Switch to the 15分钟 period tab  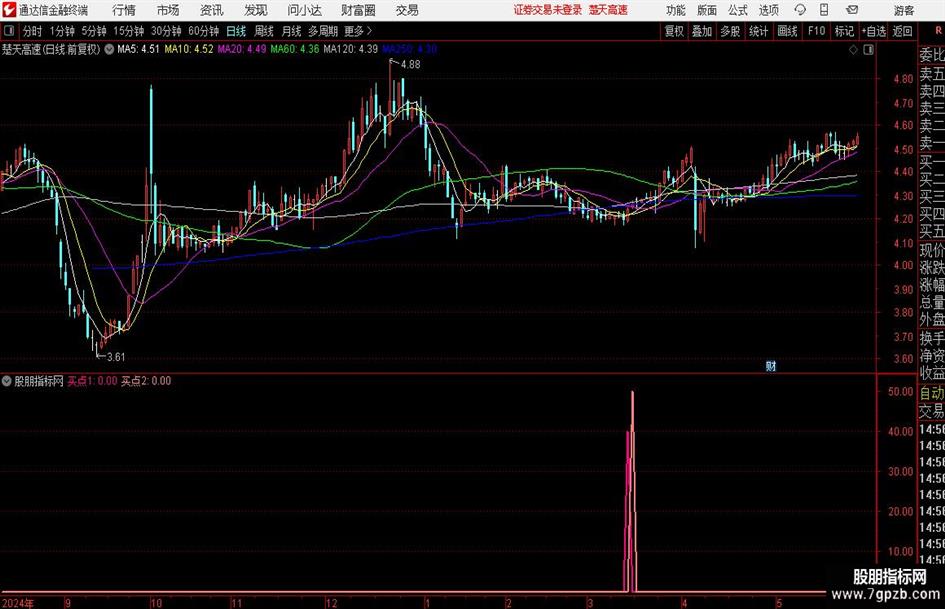coord(129,31)
